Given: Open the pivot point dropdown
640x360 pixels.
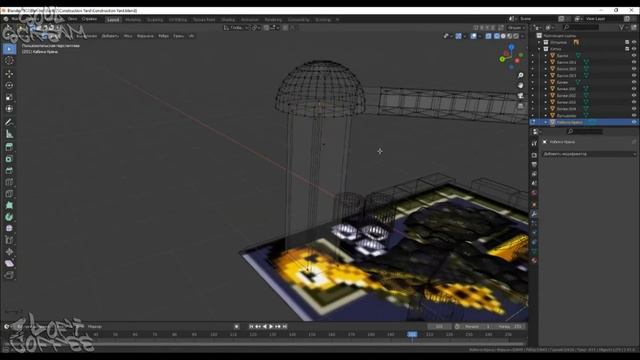Looking at the screenshot, I should (x=256, y=27).
